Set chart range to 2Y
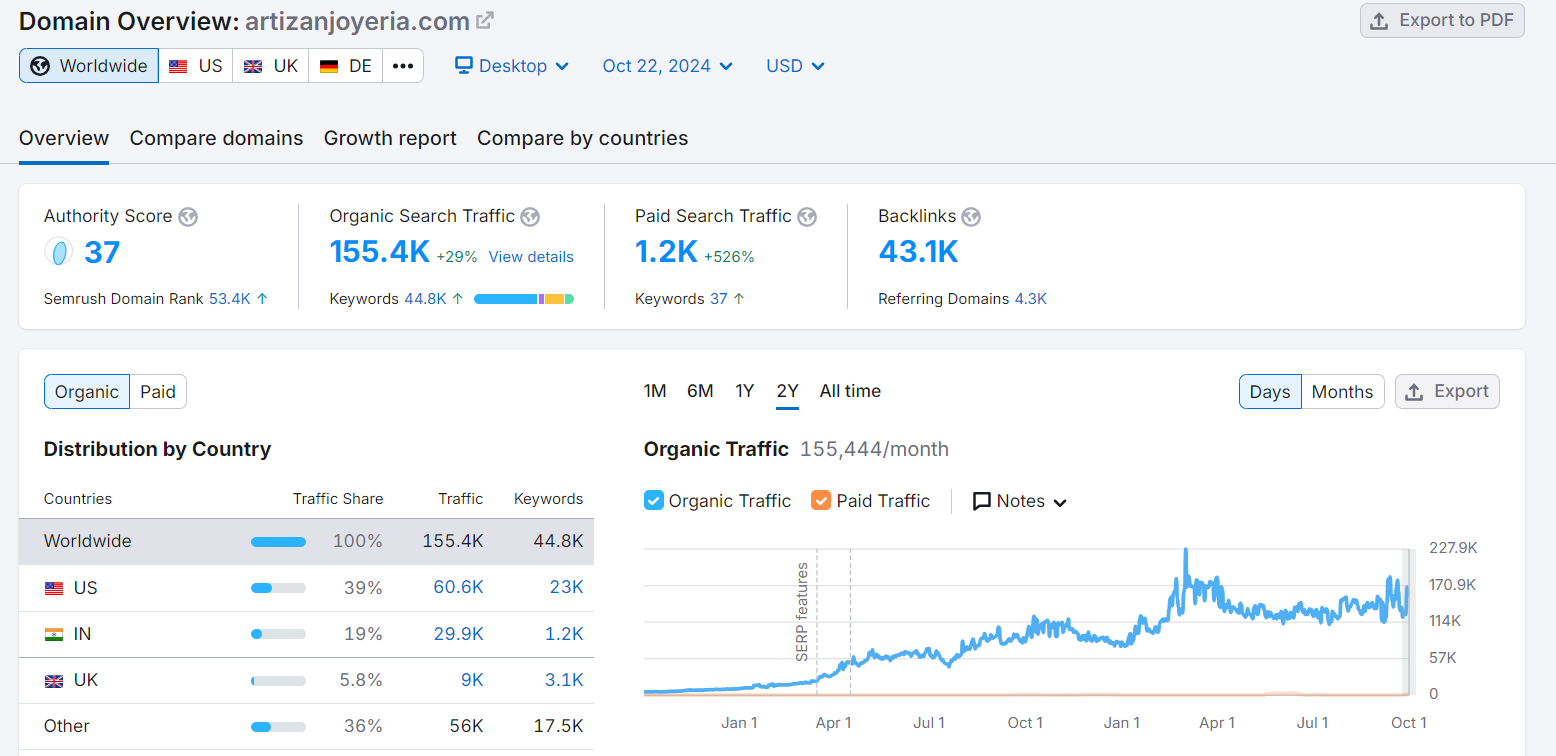The image size is (1556, 756). coord(788,391)
